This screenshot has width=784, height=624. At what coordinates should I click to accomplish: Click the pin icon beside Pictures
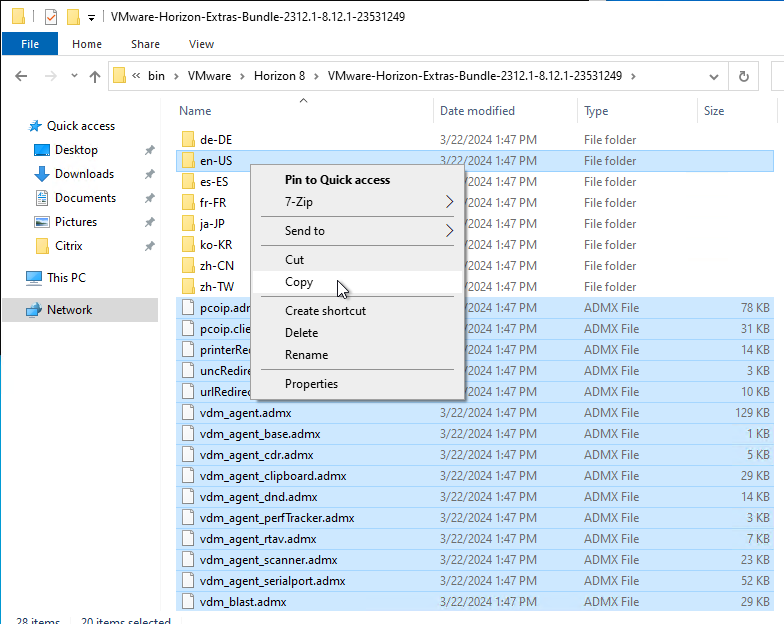click(150, 222)
